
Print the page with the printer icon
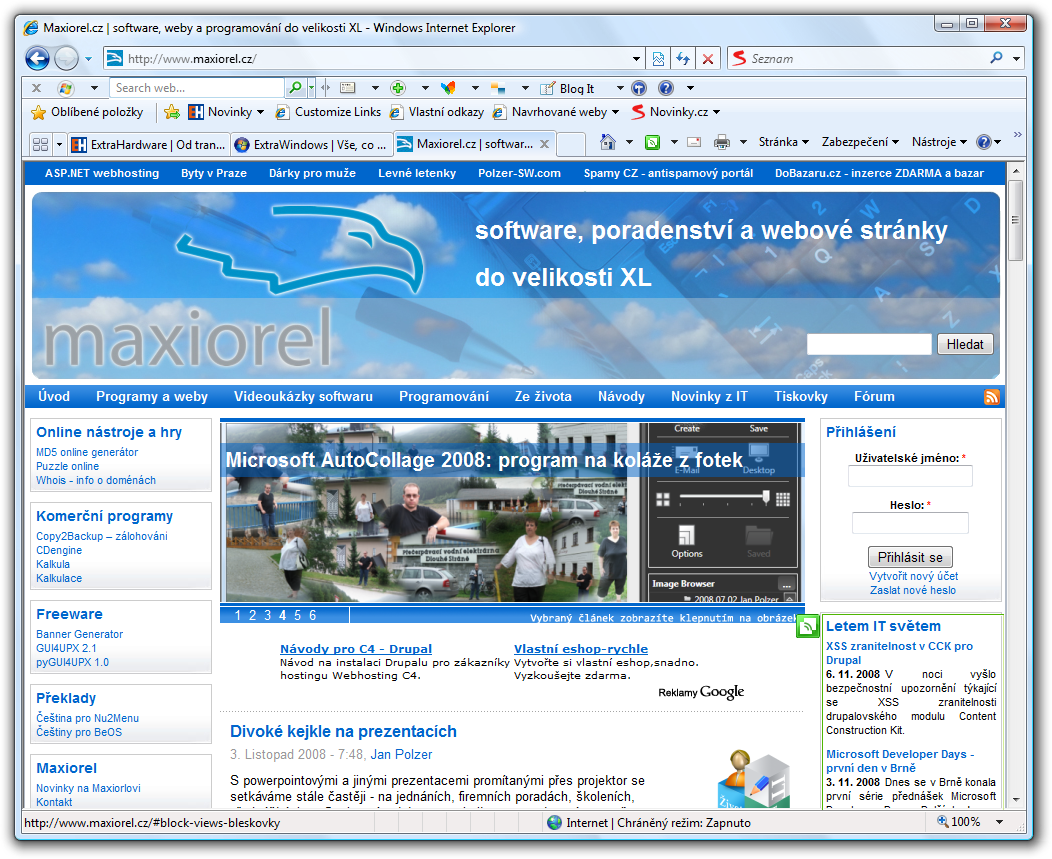[x=722, y=142]
